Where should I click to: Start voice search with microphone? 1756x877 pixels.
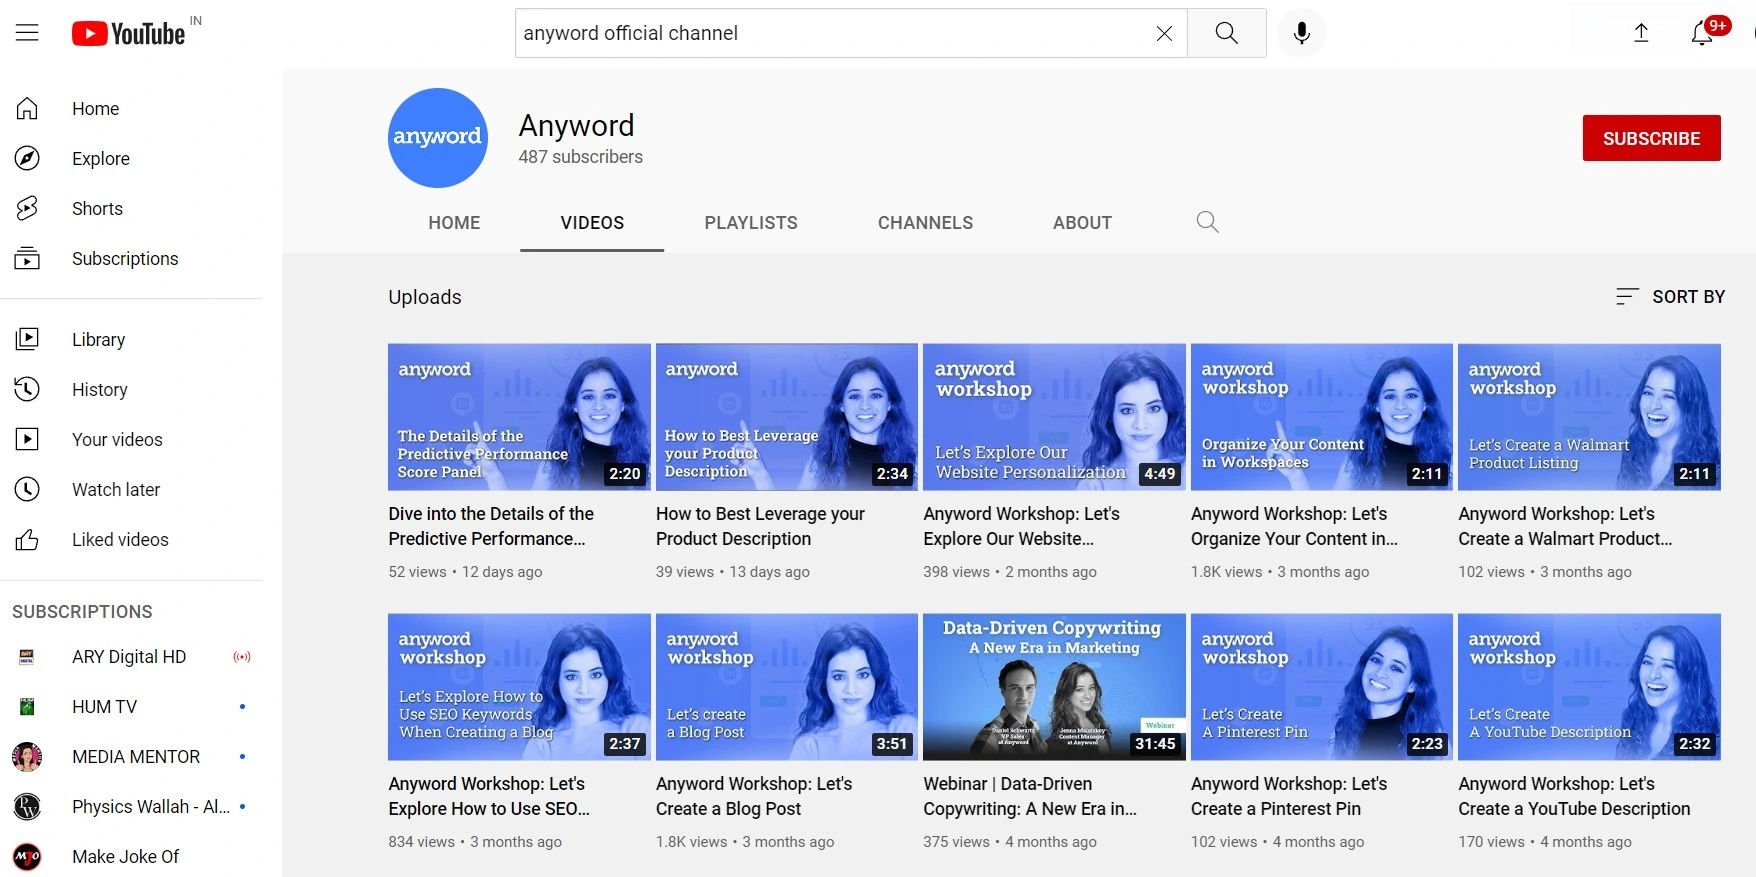1301,33
